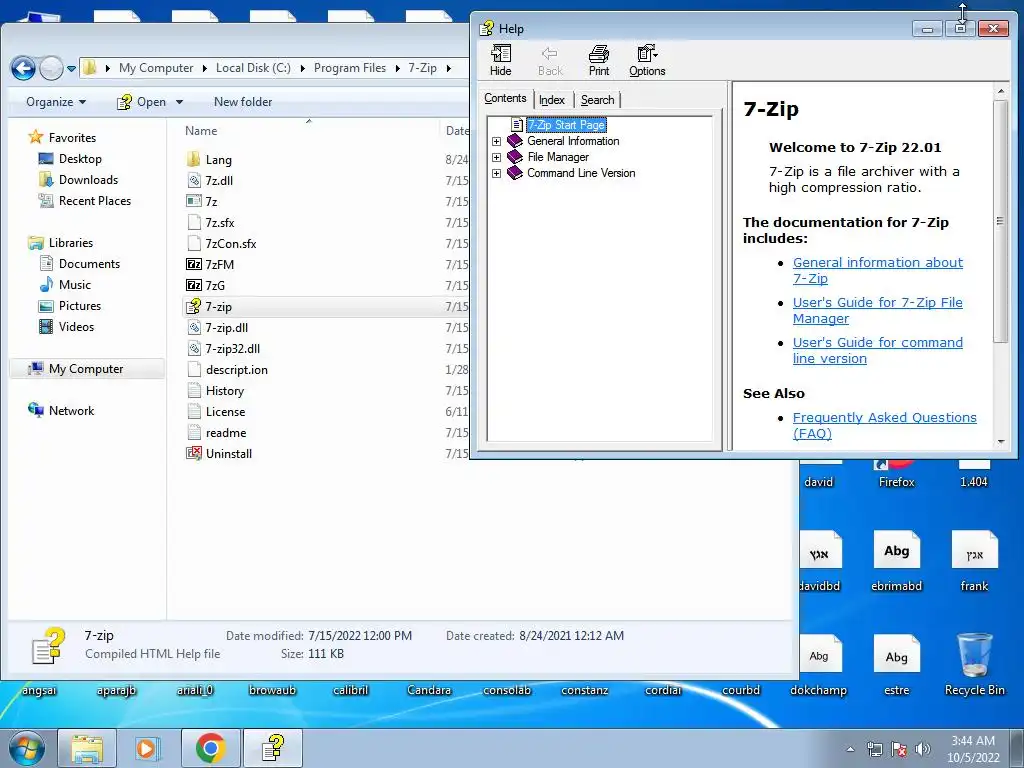Click the volume speaker tray icon
The image size is (1024, 768).
pos(923,749)
